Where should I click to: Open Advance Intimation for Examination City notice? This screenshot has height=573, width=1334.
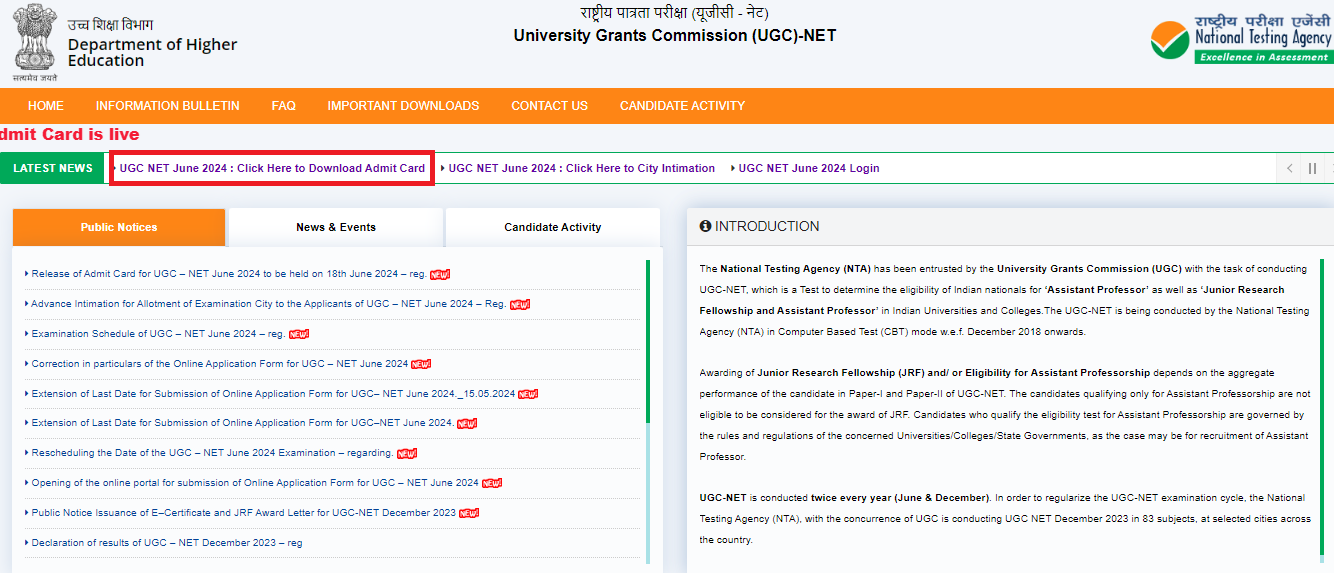(268, 304)
